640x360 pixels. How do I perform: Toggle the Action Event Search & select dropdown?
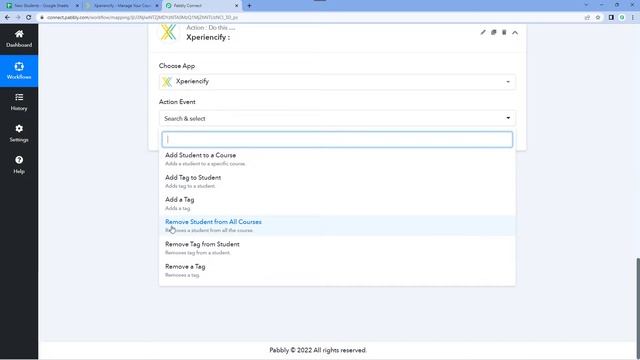(x=337, y=118)
